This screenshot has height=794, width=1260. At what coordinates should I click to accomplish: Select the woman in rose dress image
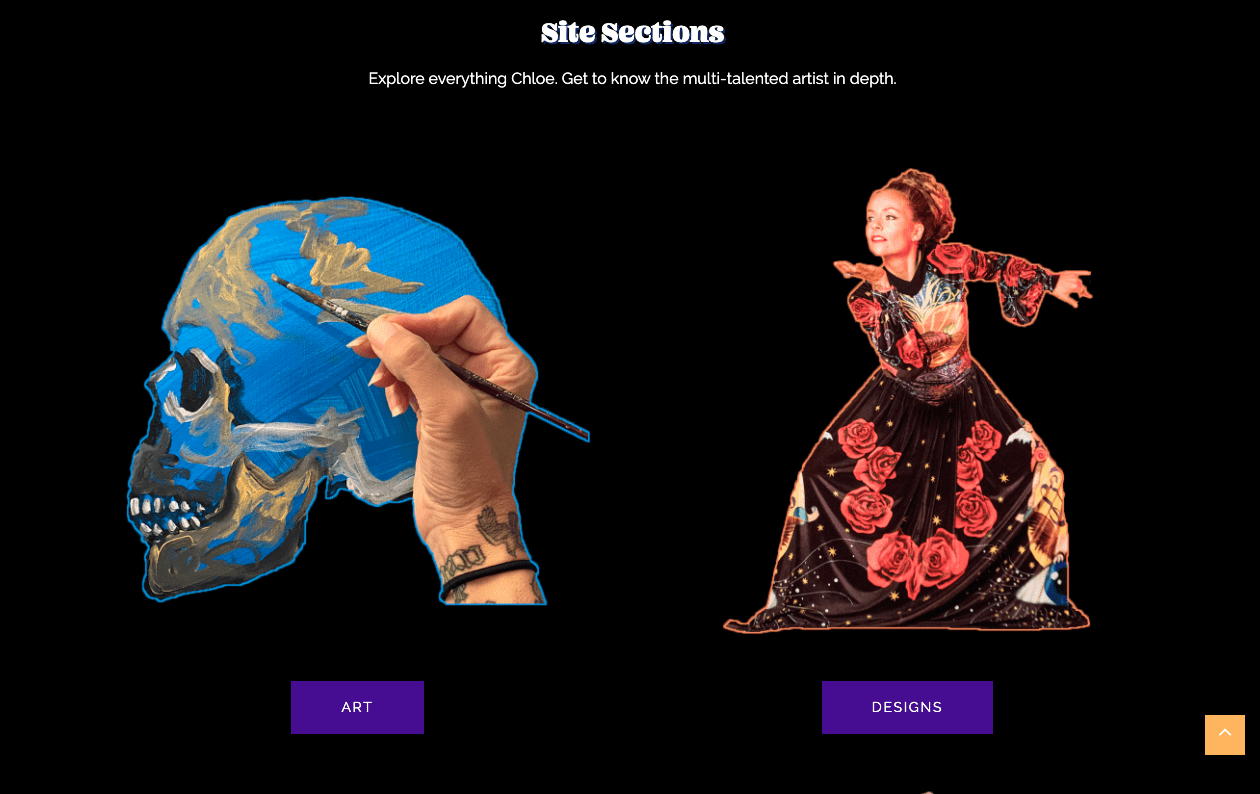[x=908, y=400]
